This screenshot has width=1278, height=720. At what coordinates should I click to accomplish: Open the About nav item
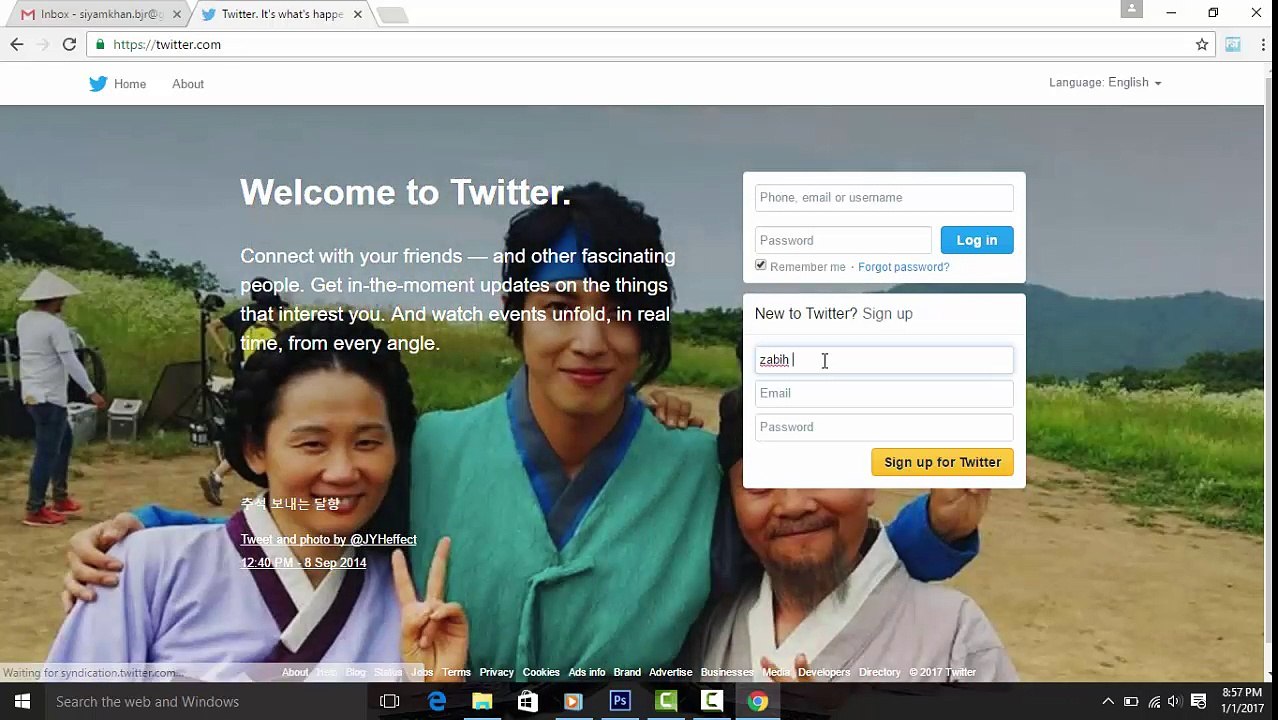188,84
